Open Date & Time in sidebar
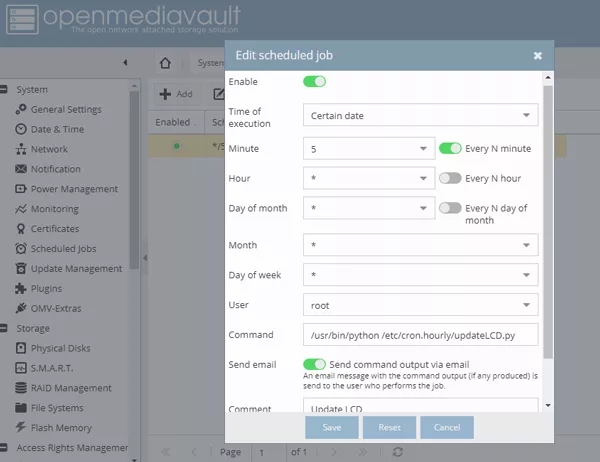This screenshot has height=462, width=600. pyautogui.click(x=57, y=129)
